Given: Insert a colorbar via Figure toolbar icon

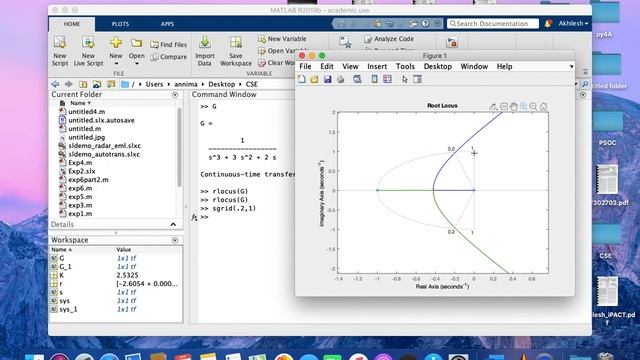Looking at the screenshot, I should (374, 79).
